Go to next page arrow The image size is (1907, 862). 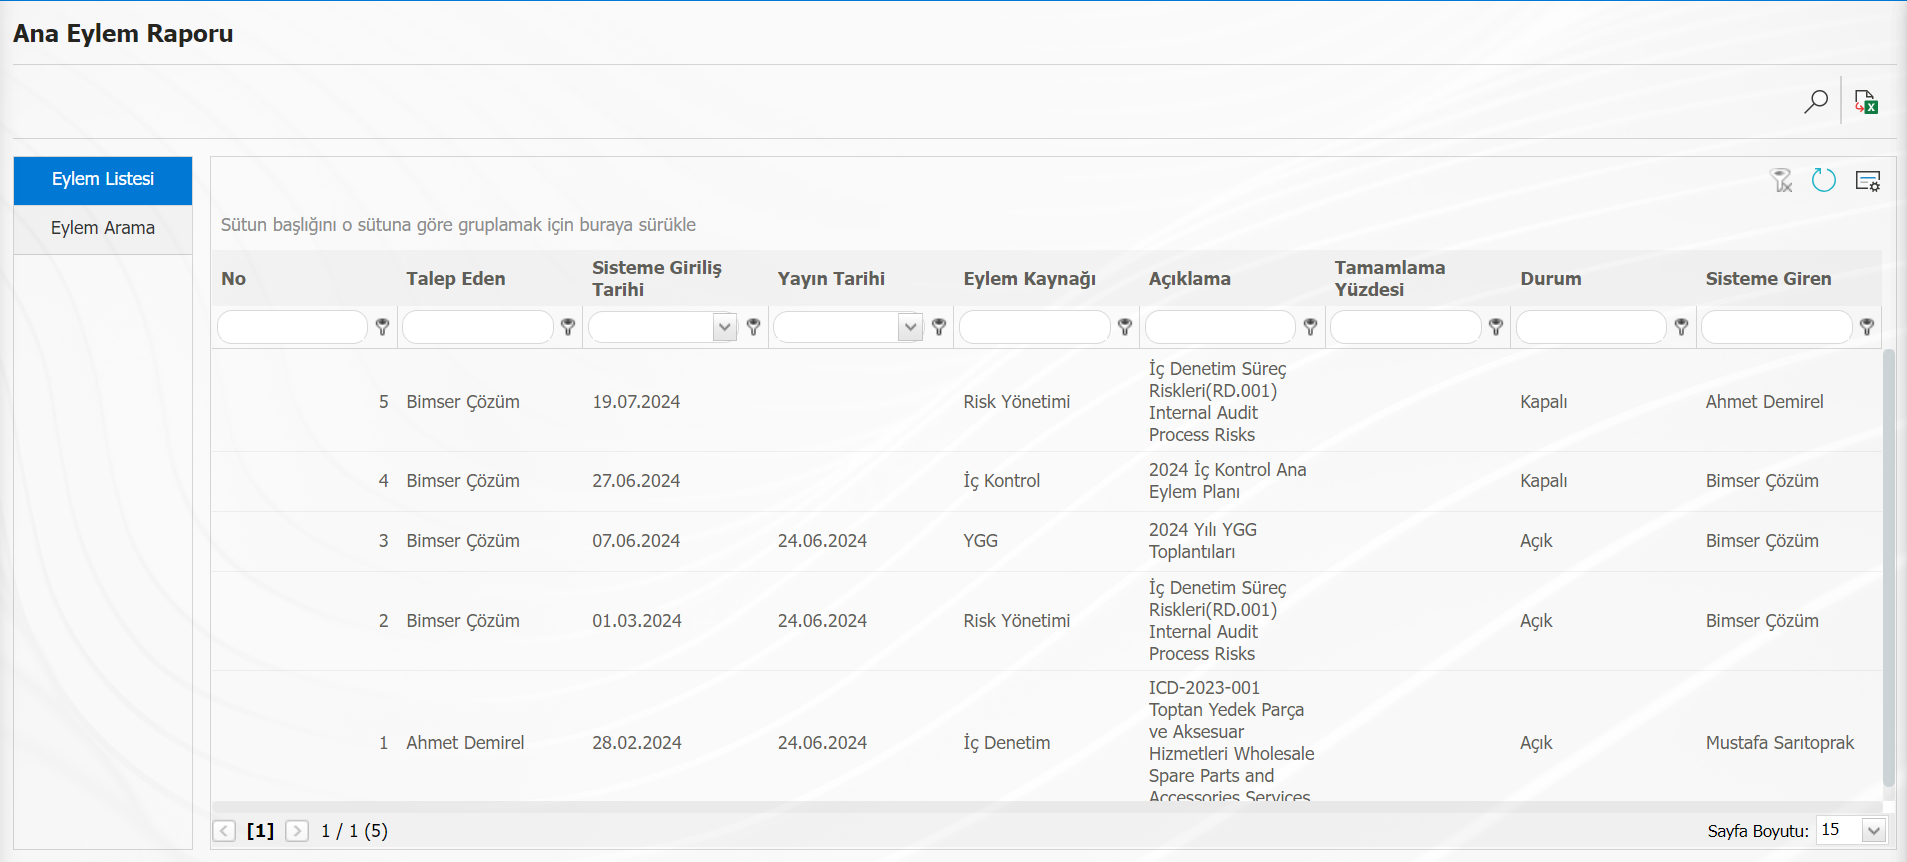point(297,831)
